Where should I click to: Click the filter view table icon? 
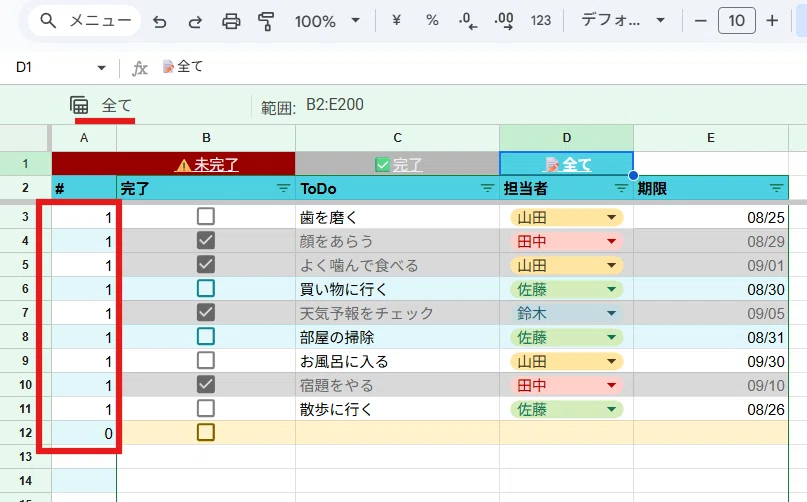tap(79, 105)
